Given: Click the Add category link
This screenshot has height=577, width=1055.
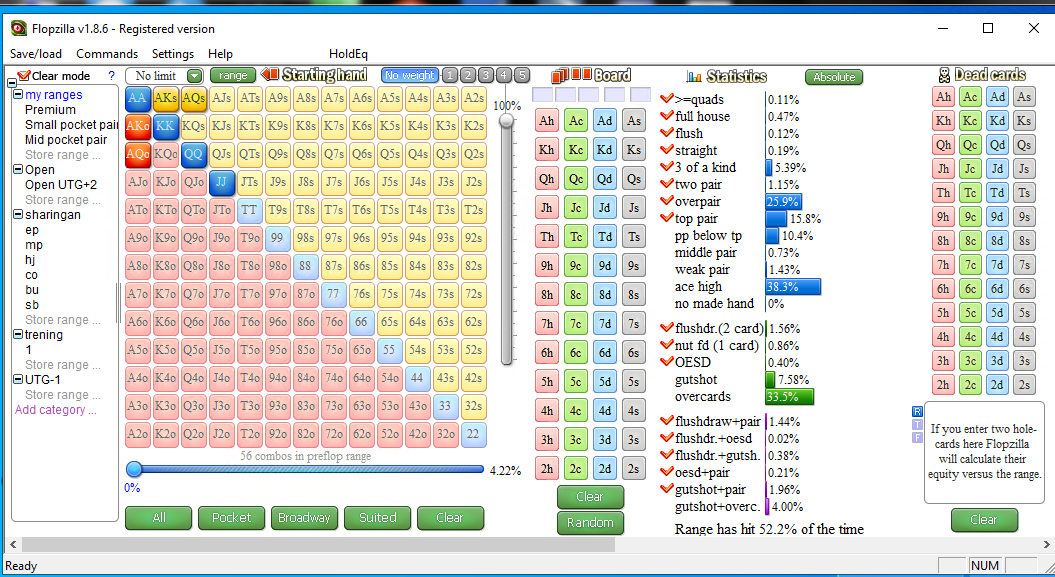Looking at the screenshot, I should pos(56,410).
